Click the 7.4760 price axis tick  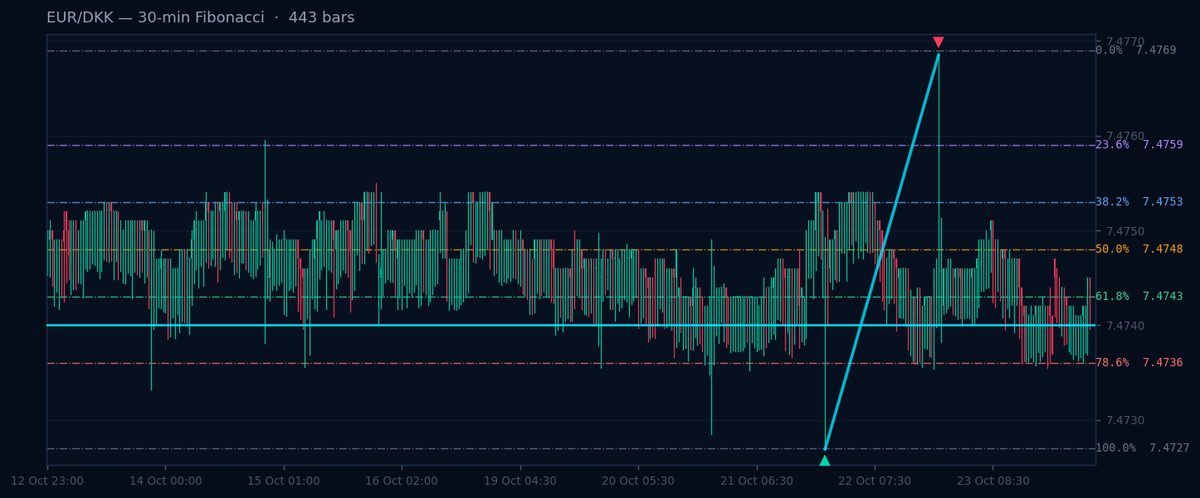(x=1125, y=136)
